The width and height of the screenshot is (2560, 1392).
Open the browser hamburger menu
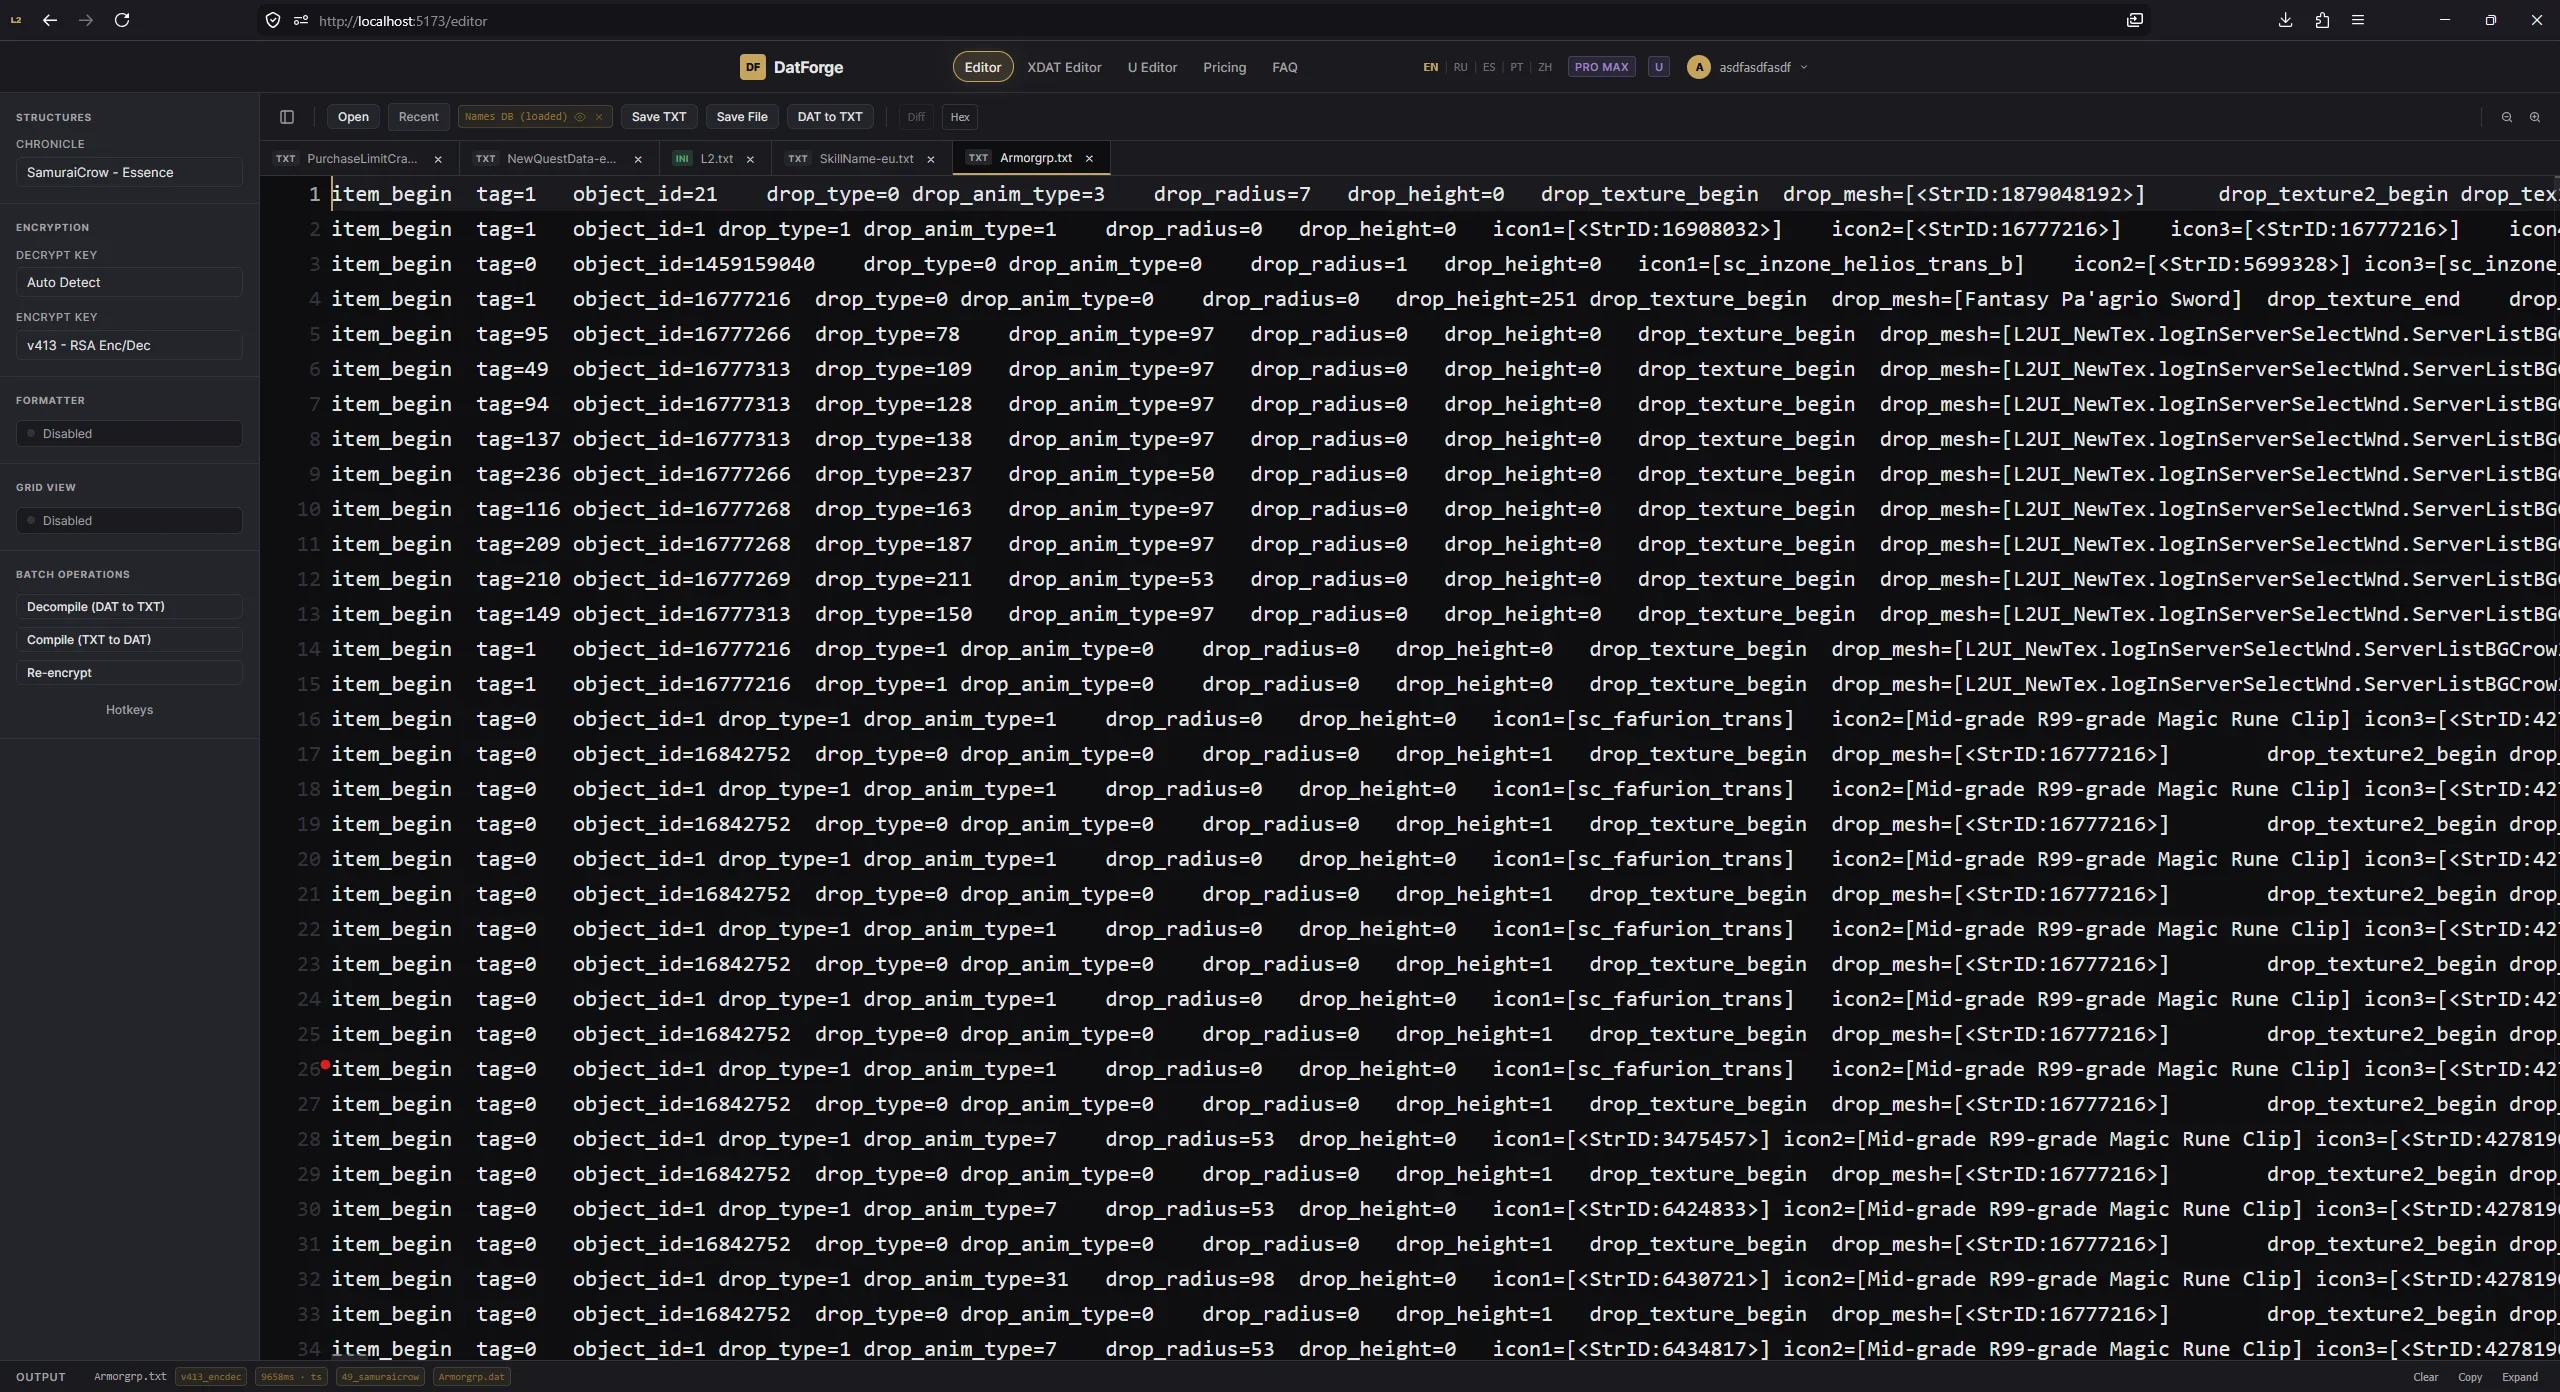[x=2358, y=20]
